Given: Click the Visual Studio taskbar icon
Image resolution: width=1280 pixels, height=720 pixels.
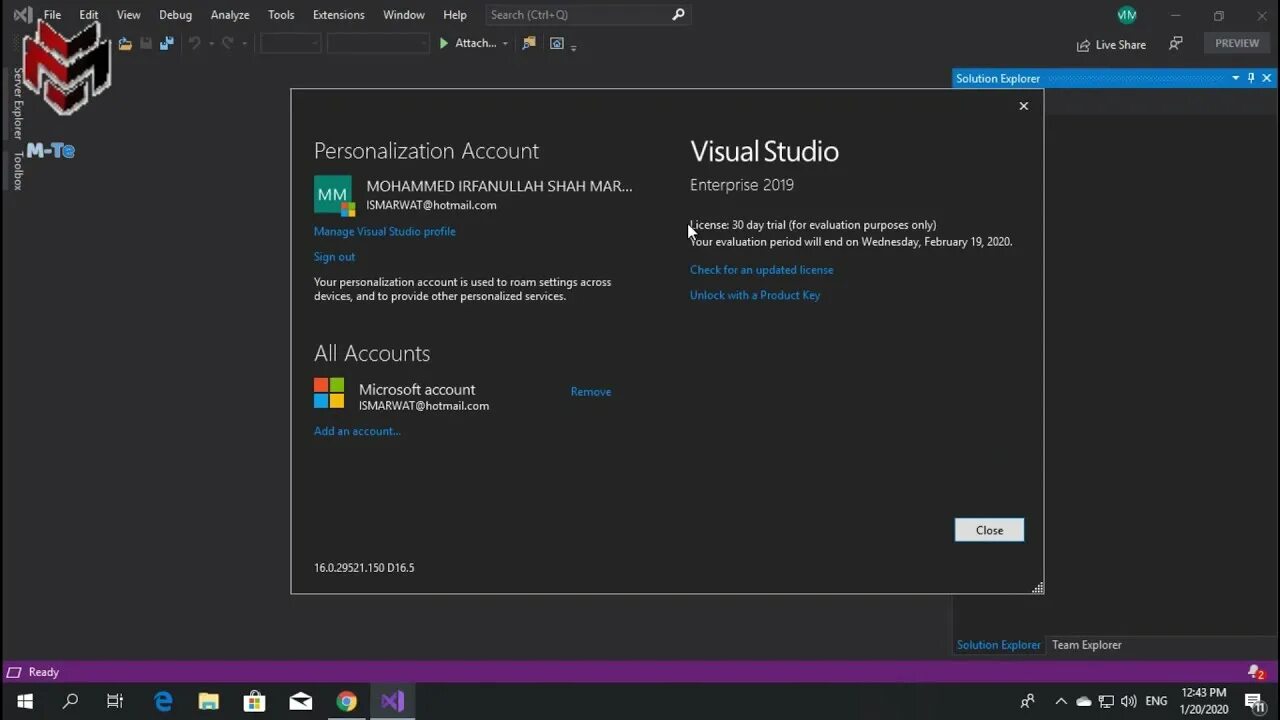Looking at the screenshot, I should (x=392, y=701).
